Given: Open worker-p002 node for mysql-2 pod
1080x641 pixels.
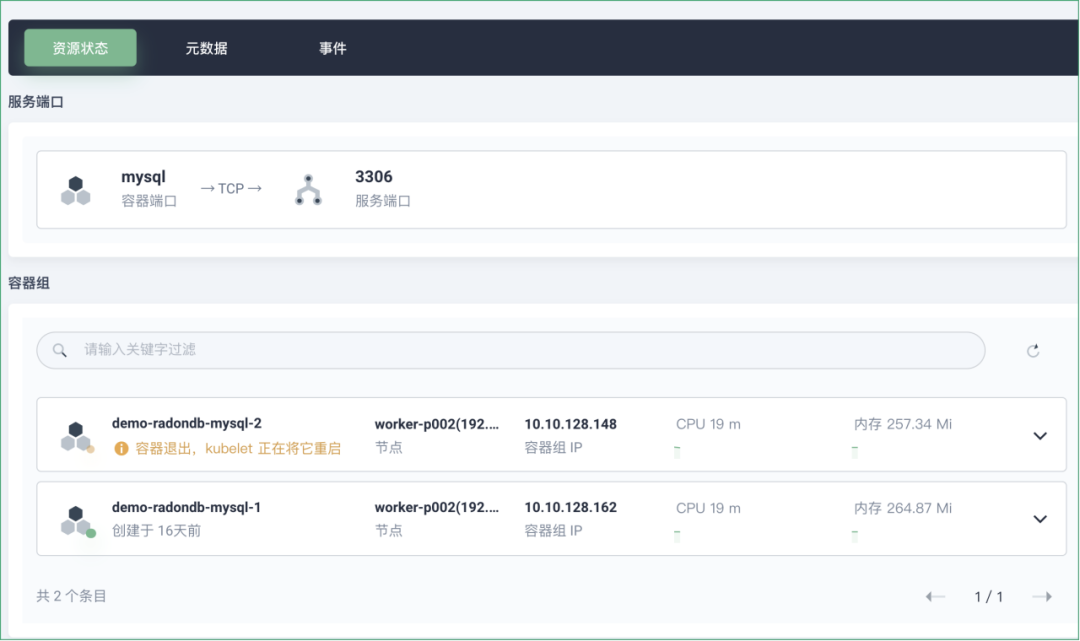Looking at the screenshot, I should point(437,424).
